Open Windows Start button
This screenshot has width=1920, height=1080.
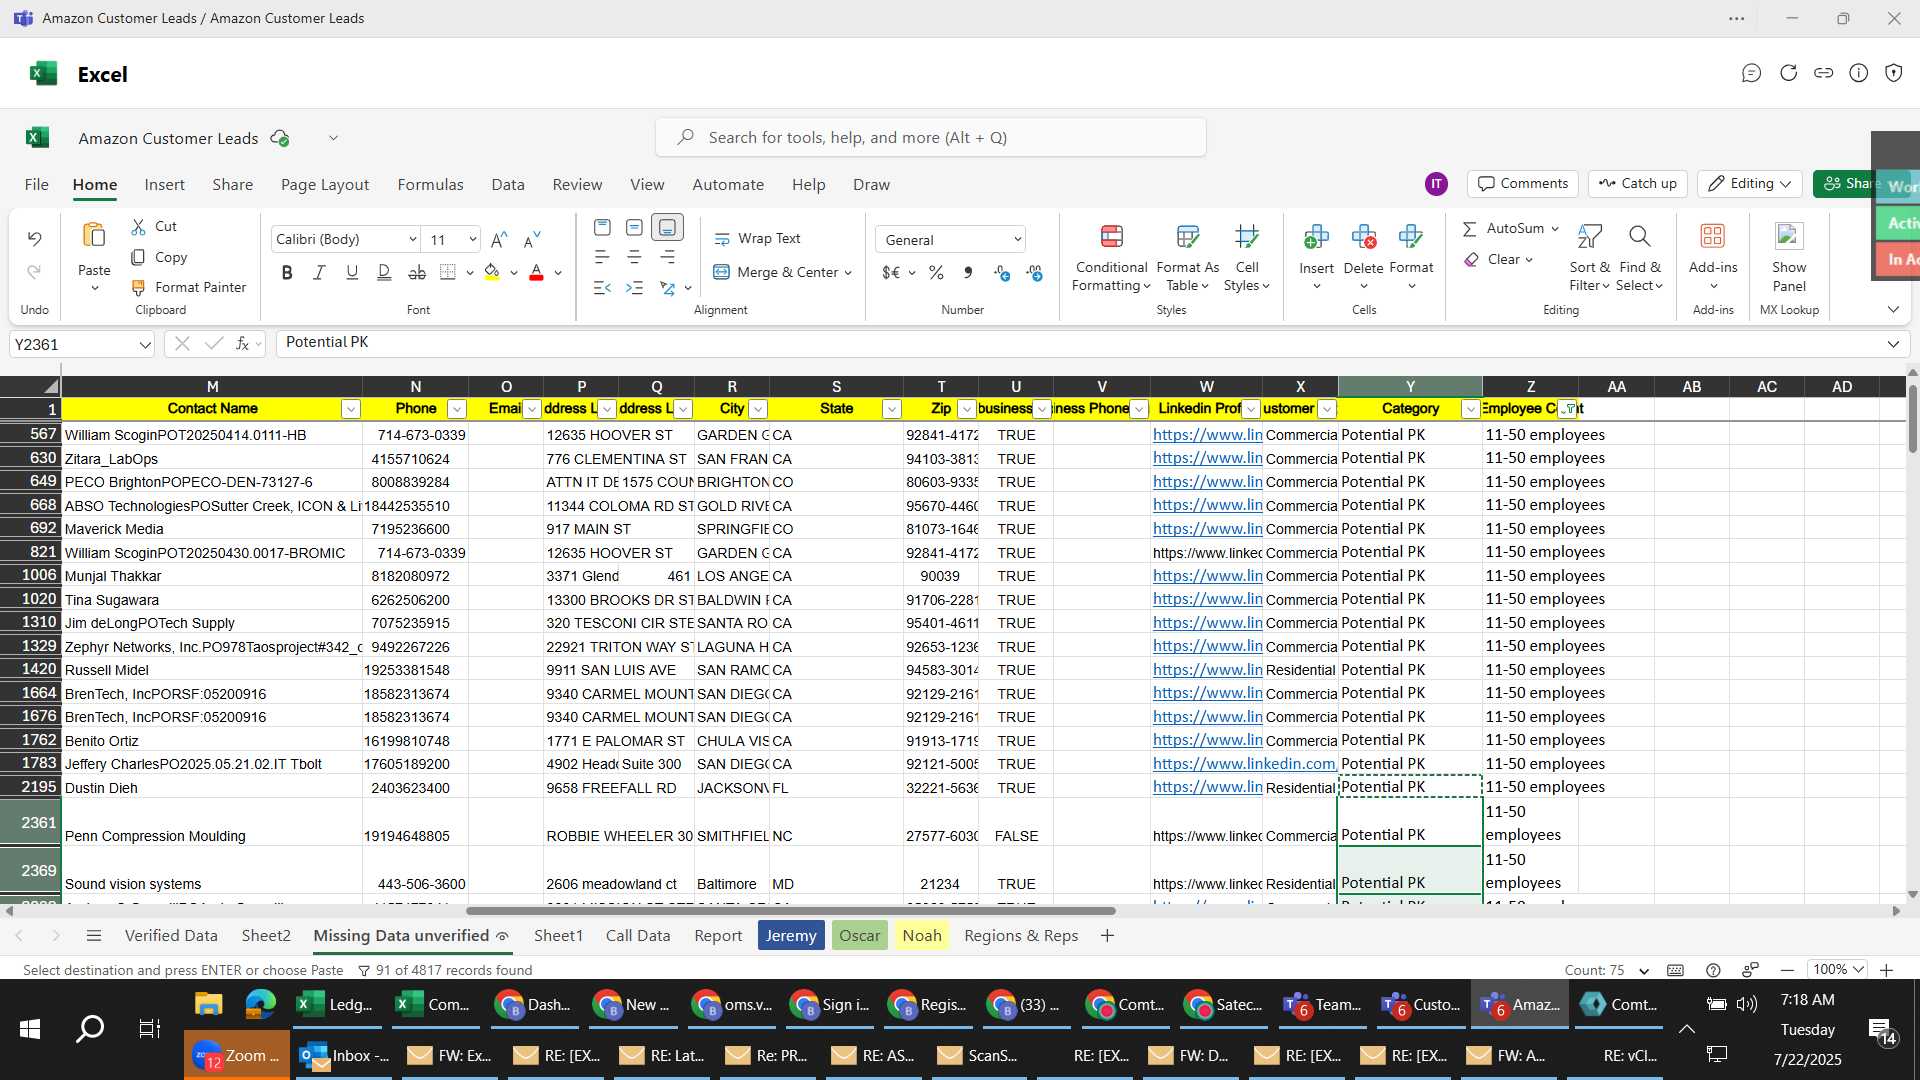click(30, 1028)
